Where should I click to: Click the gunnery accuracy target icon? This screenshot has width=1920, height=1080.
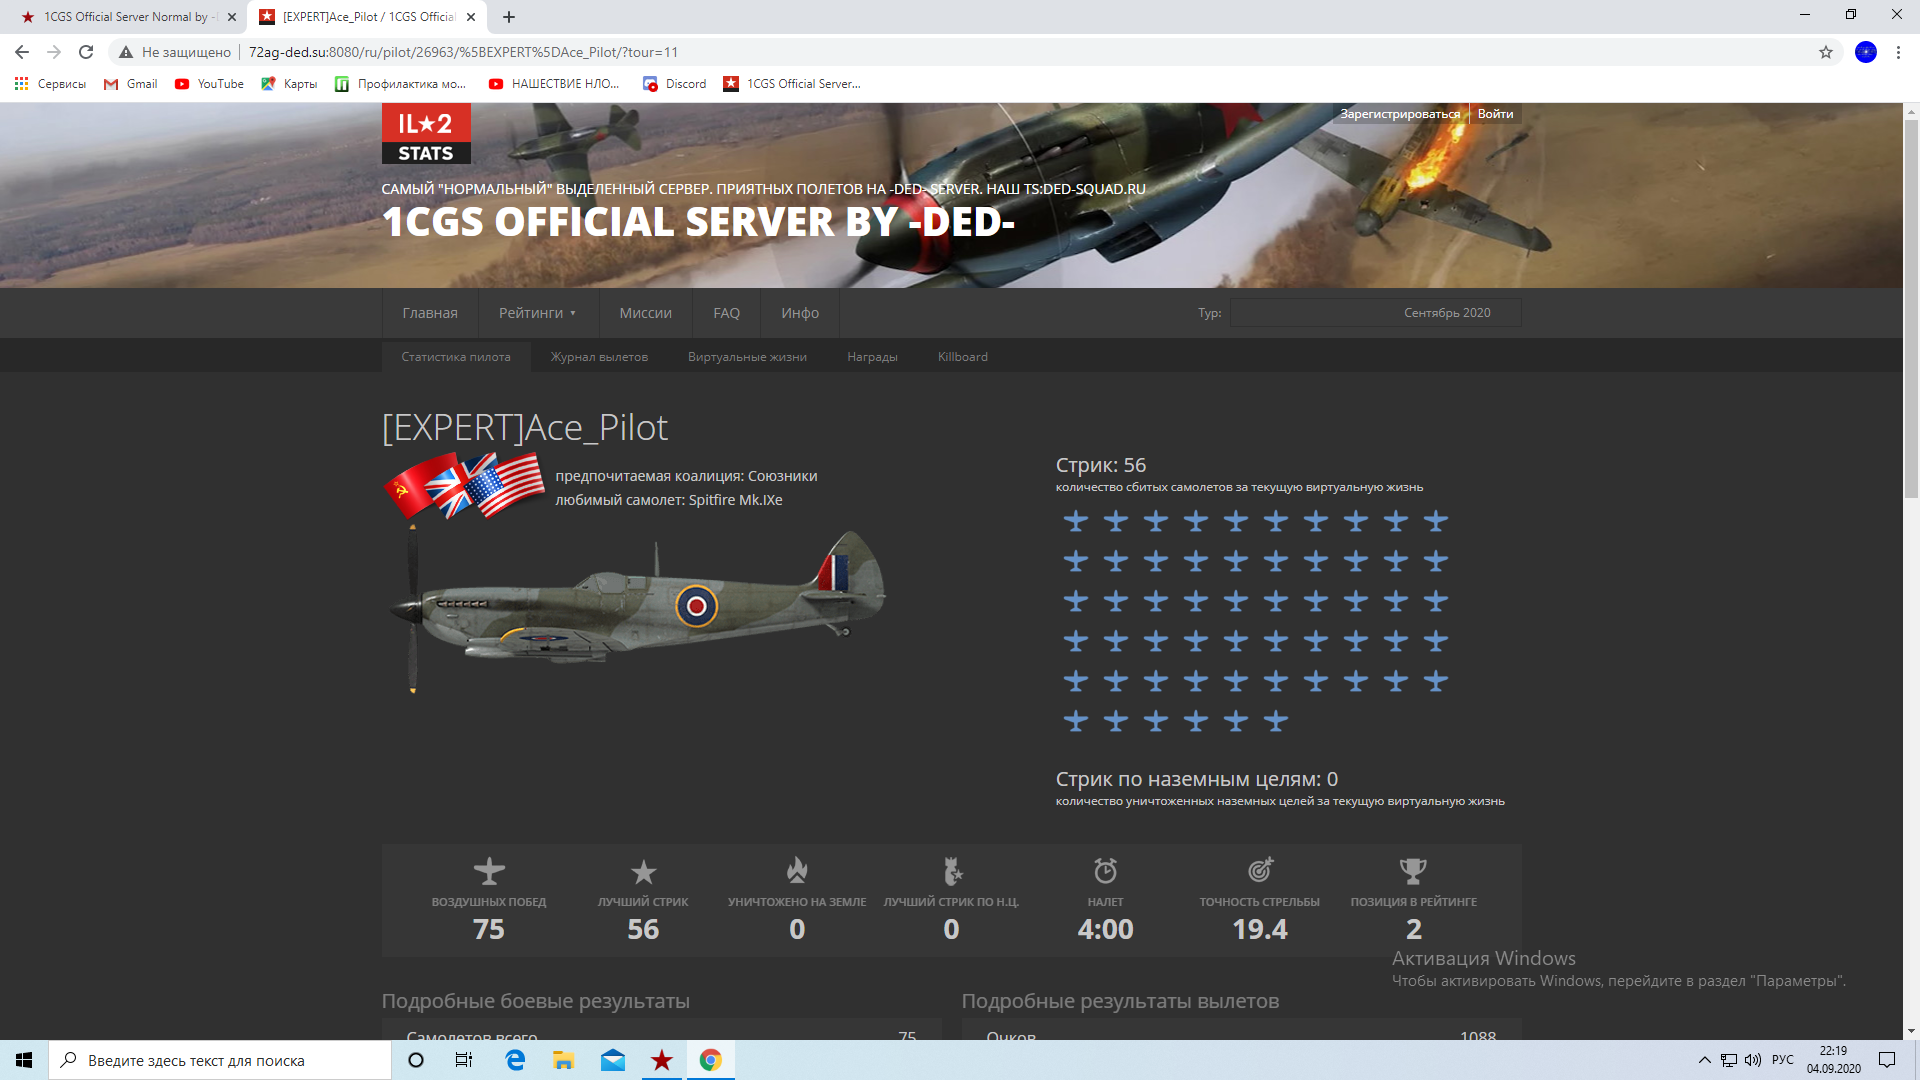point(1260,870)
